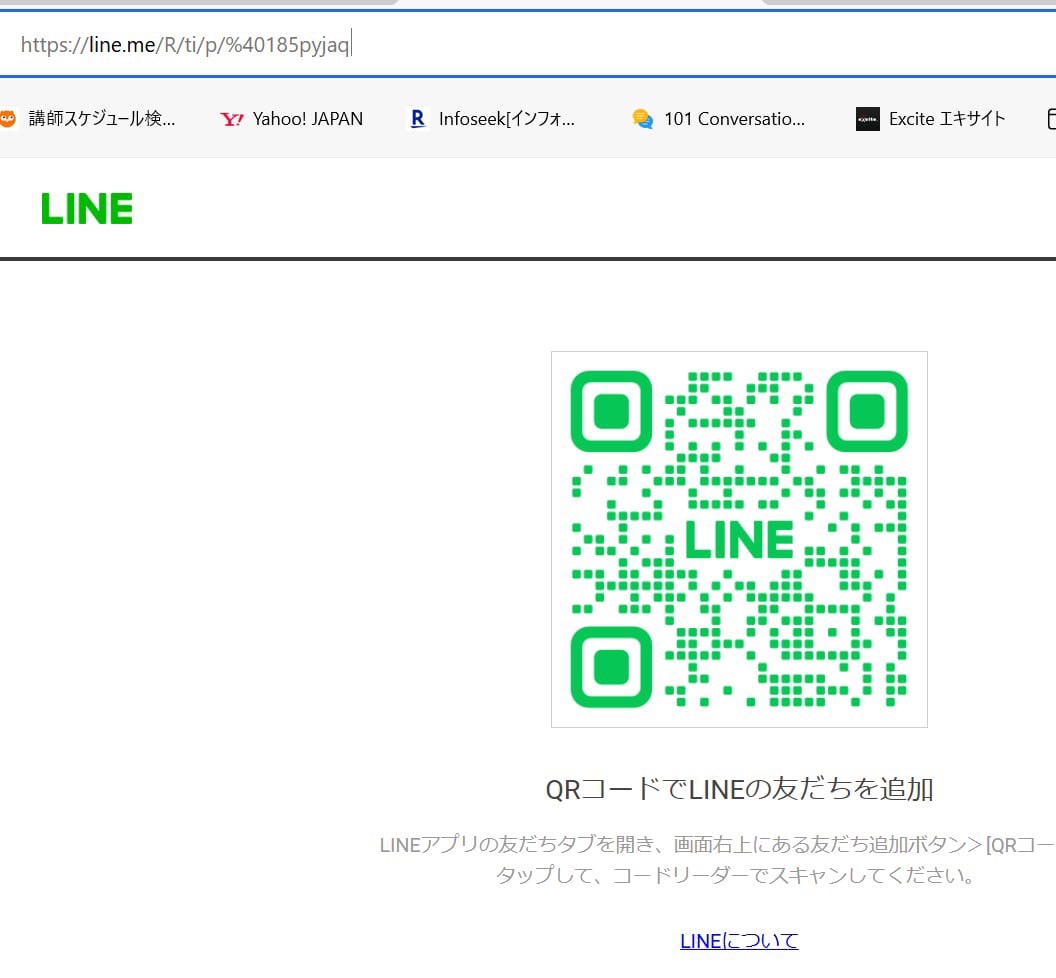The height and width of the screenshot is (978, 1056).
Task: Open the LINEについて link
Action: click(x=739, y=941)
